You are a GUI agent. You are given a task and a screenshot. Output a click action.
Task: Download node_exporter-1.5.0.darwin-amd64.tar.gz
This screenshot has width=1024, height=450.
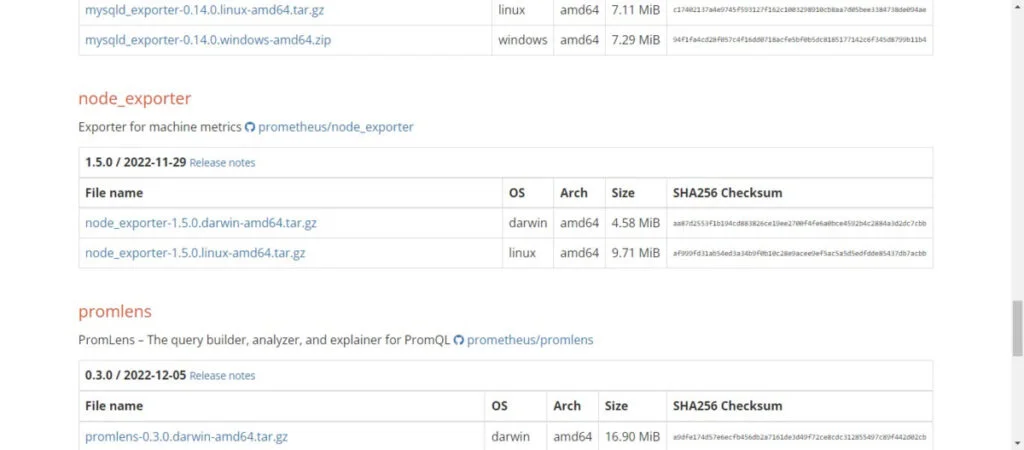click(x=201, y=223)
